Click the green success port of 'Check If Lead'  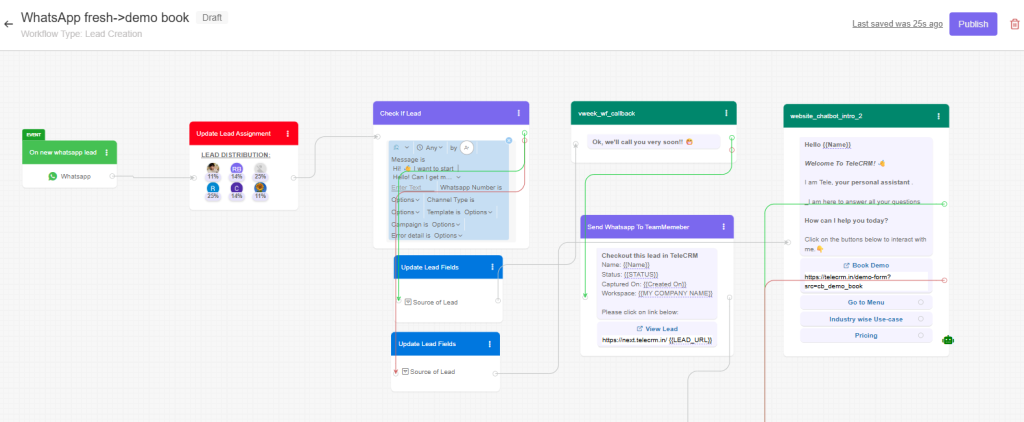point(524,133)
